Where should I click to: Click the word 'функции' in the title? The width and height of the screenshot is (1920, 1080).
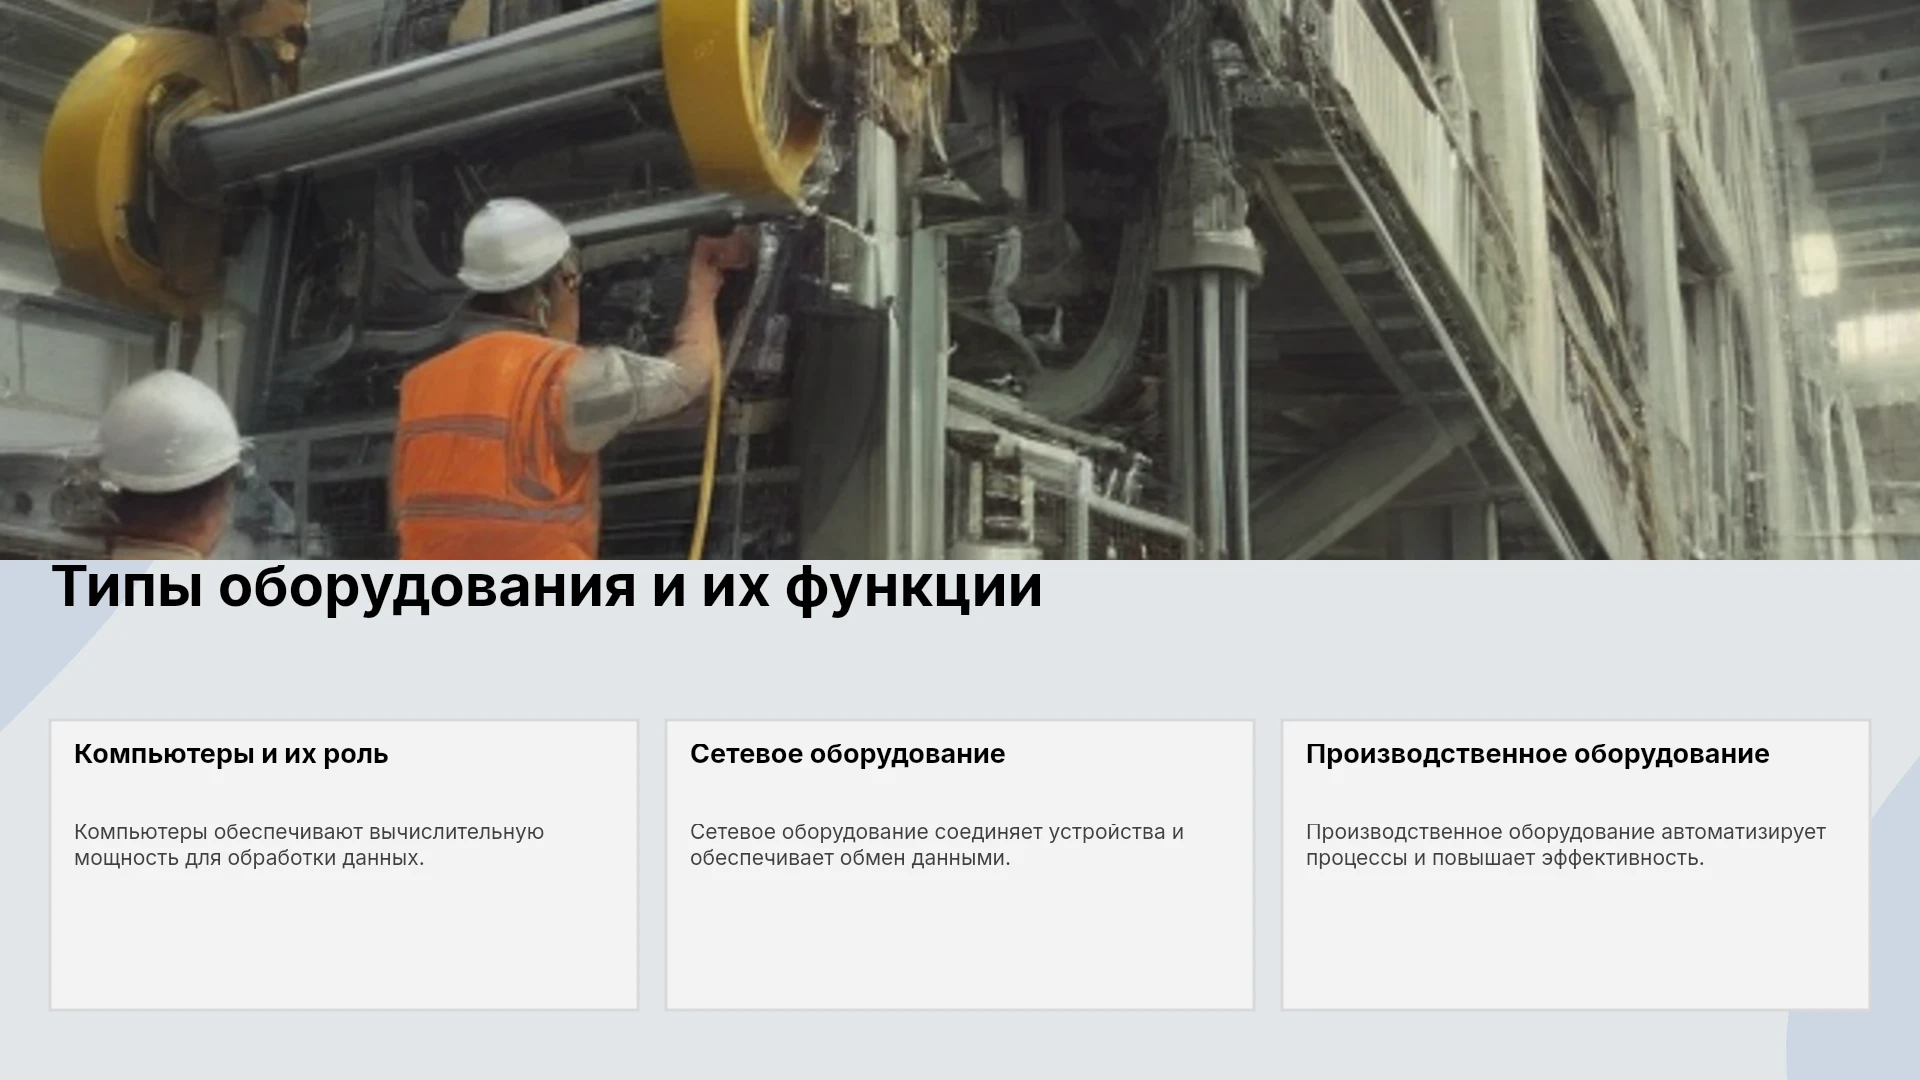914,587
